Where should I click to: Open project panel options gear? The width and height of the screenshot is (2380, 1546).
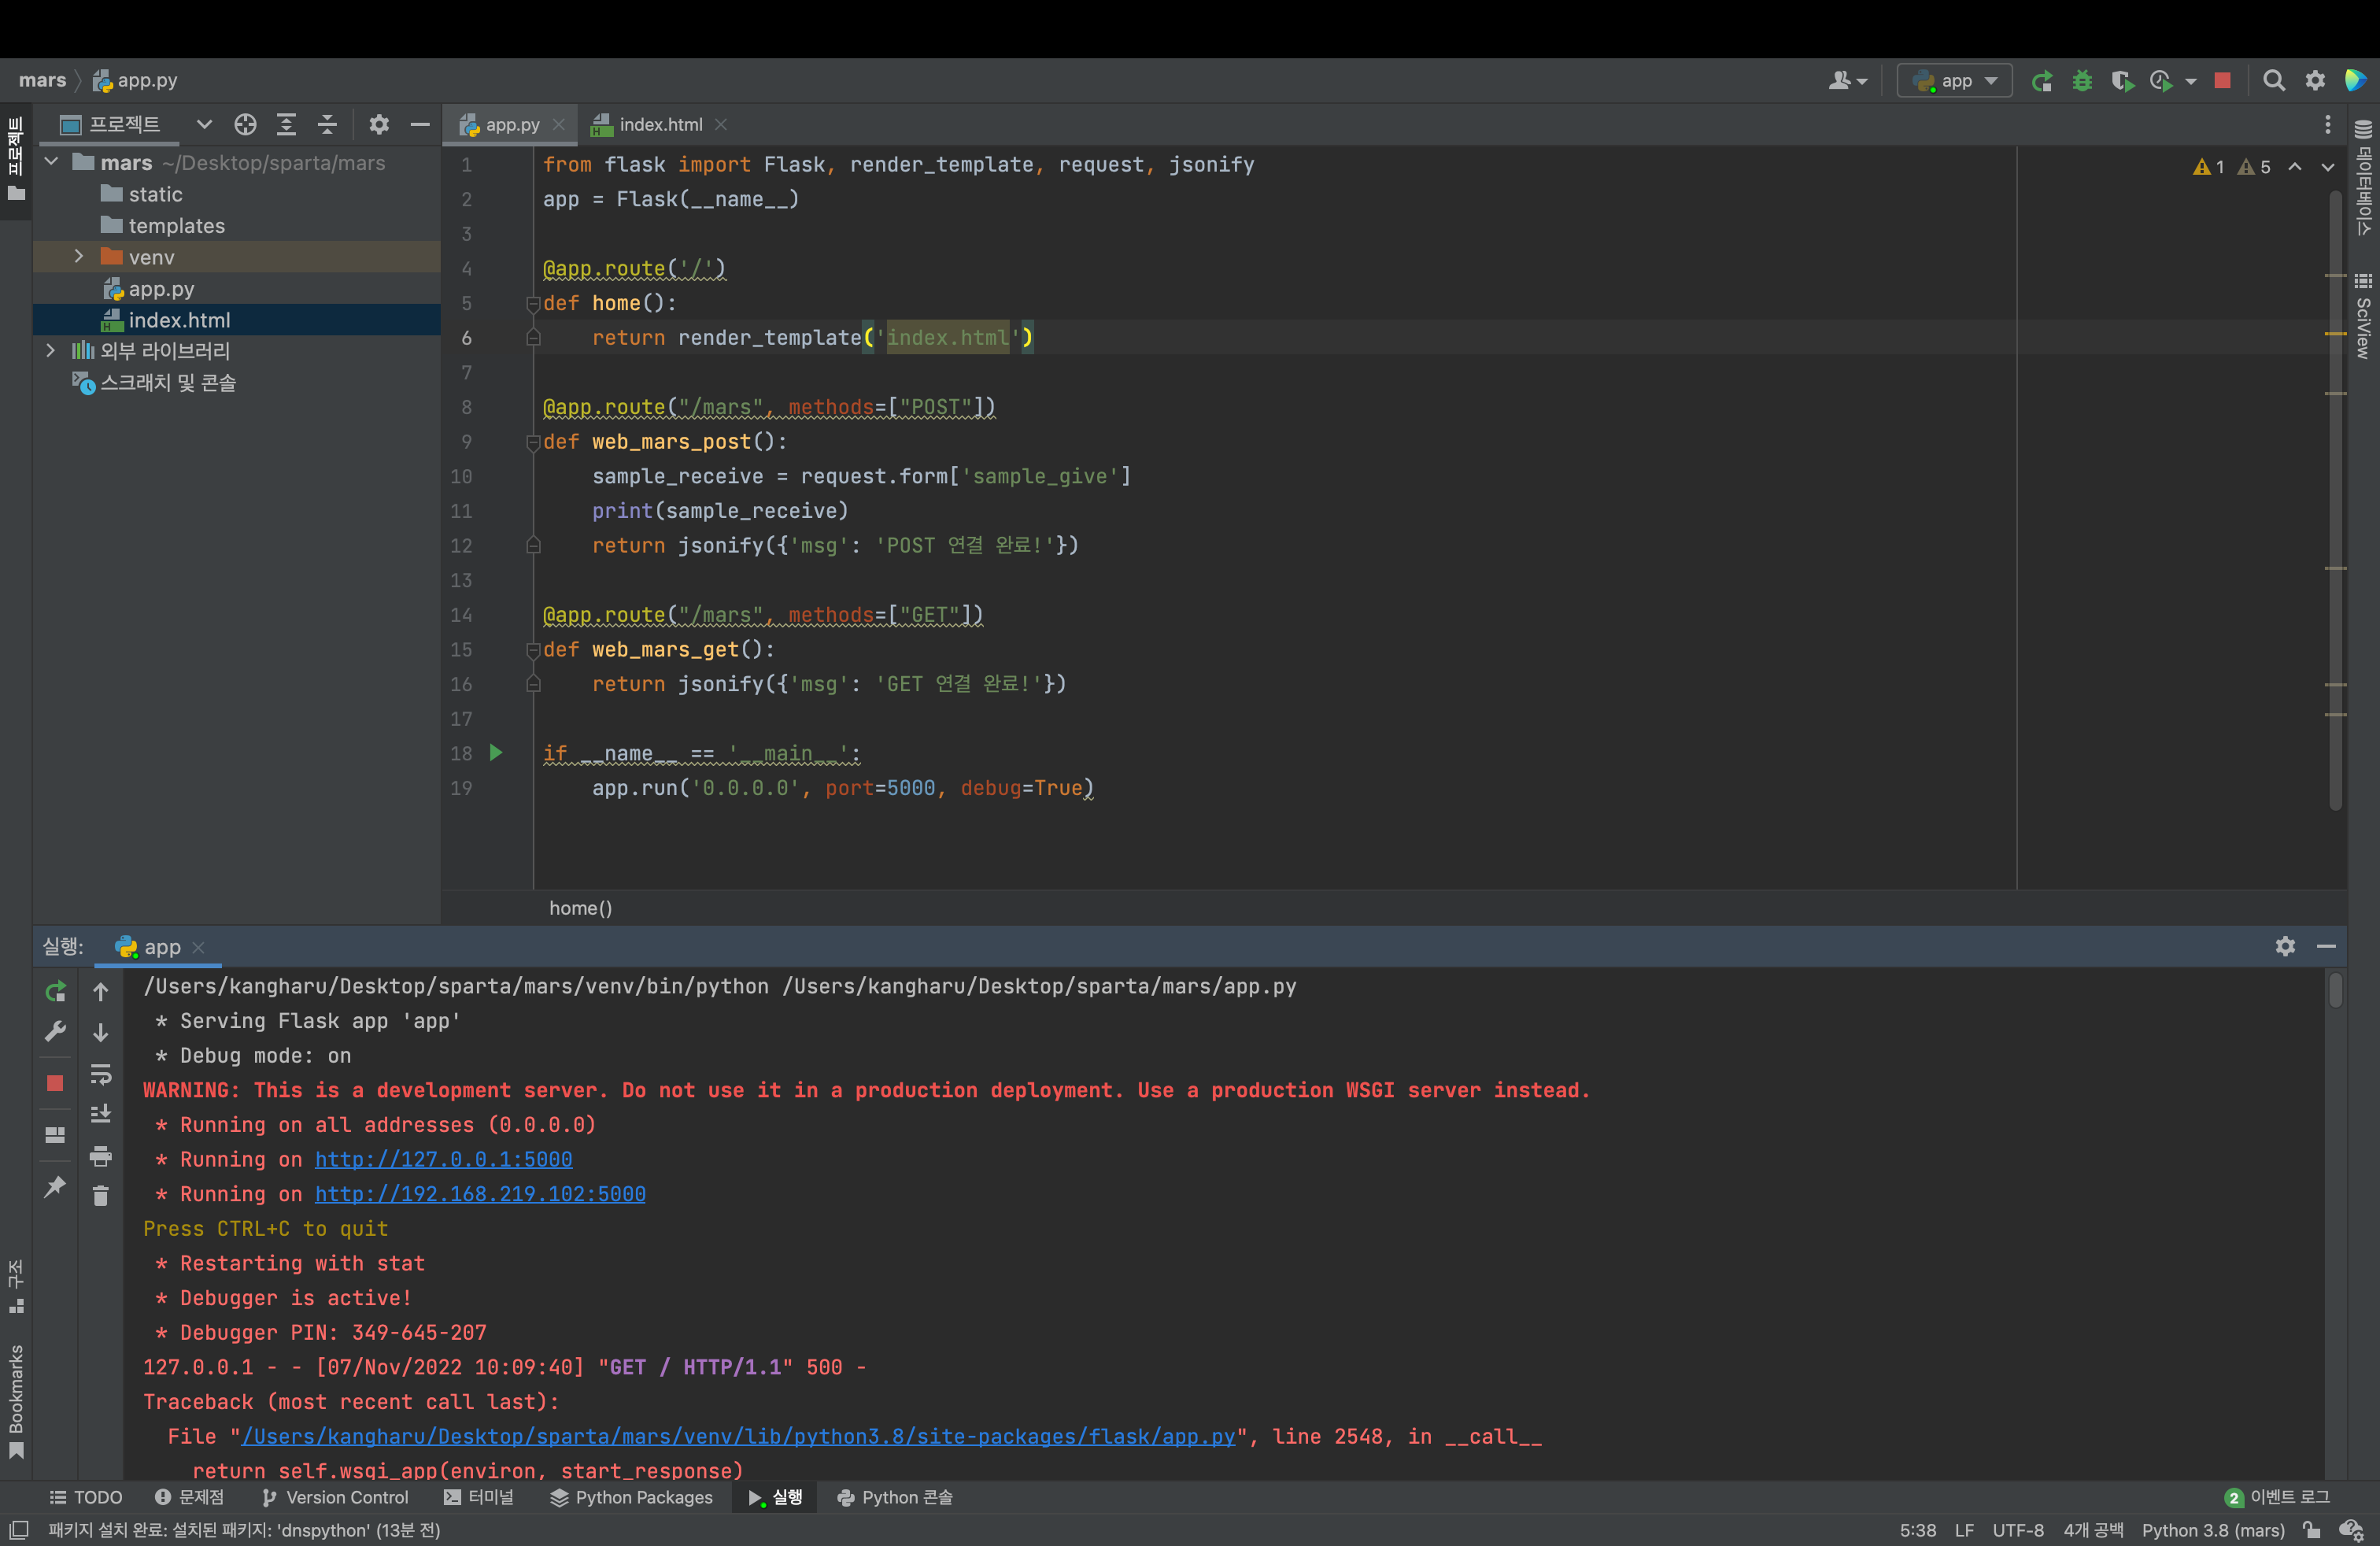pos(378,124)
